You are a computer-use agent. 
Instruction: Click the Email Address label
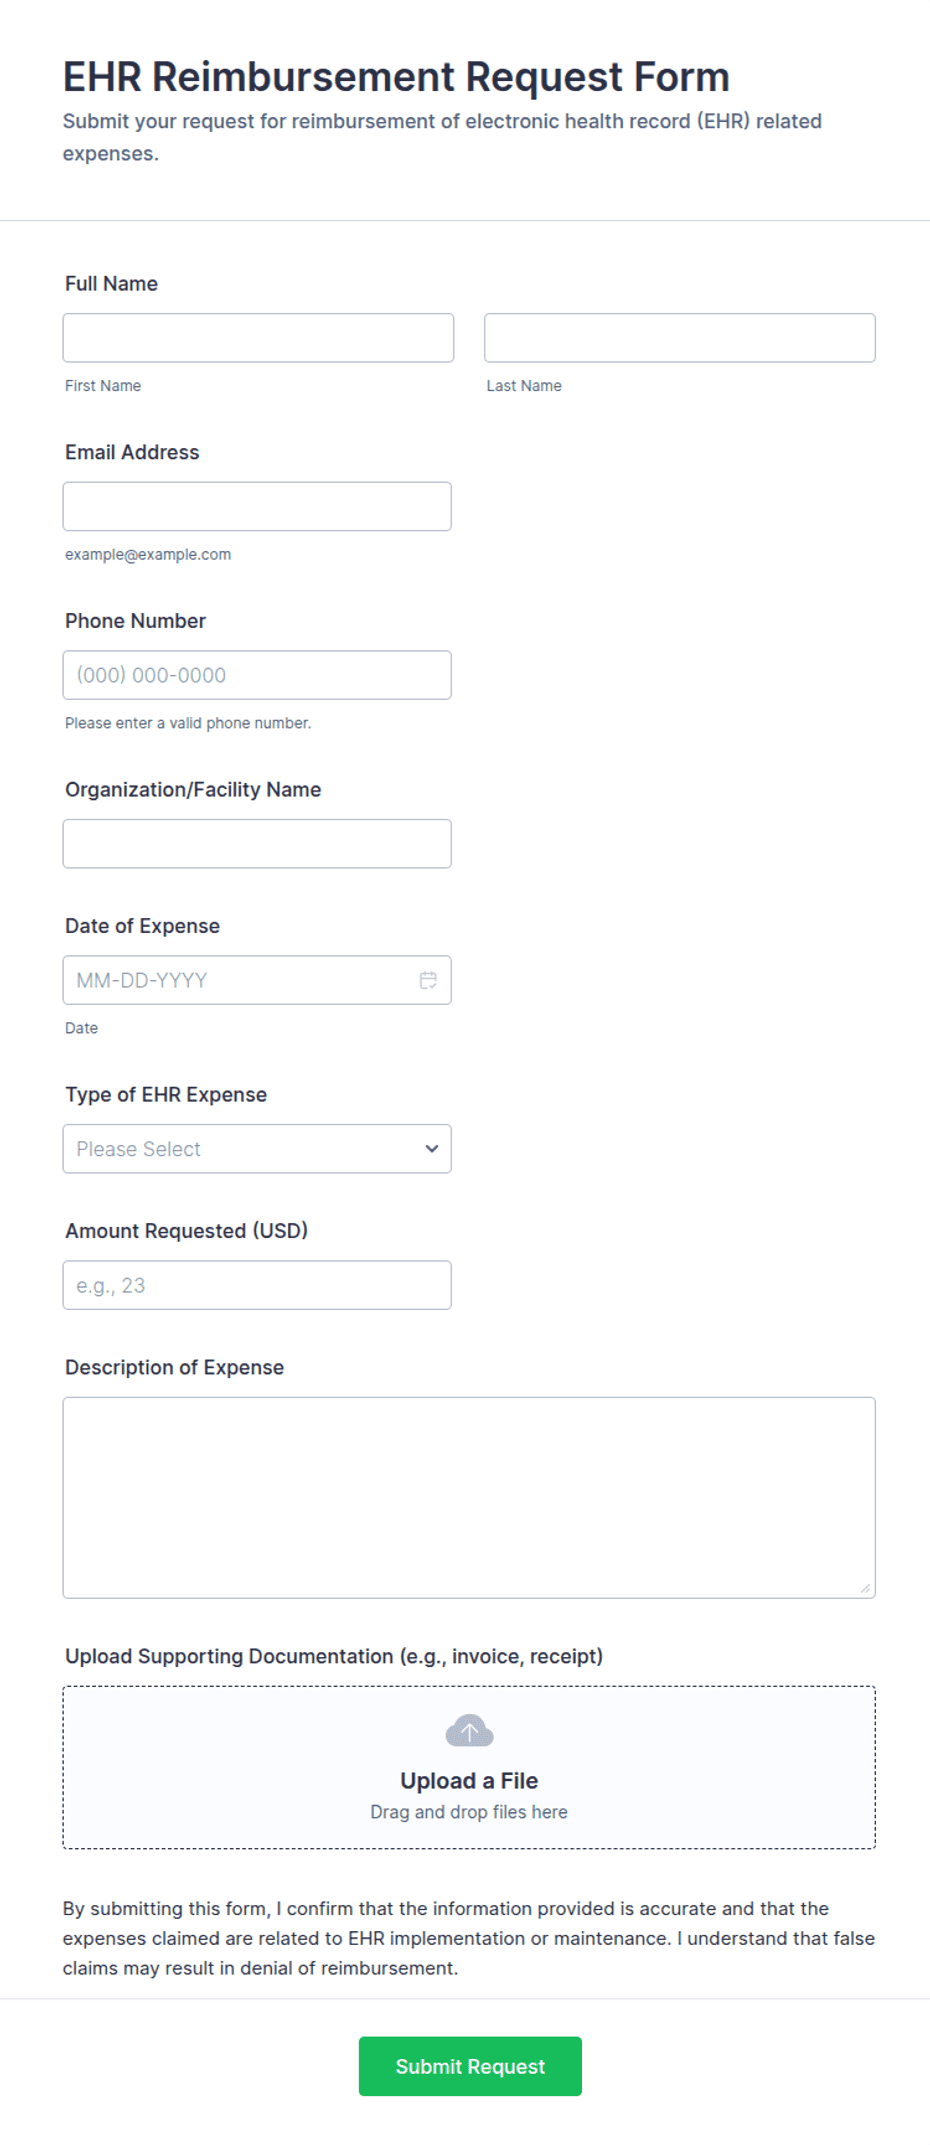[x=132, y=452]
